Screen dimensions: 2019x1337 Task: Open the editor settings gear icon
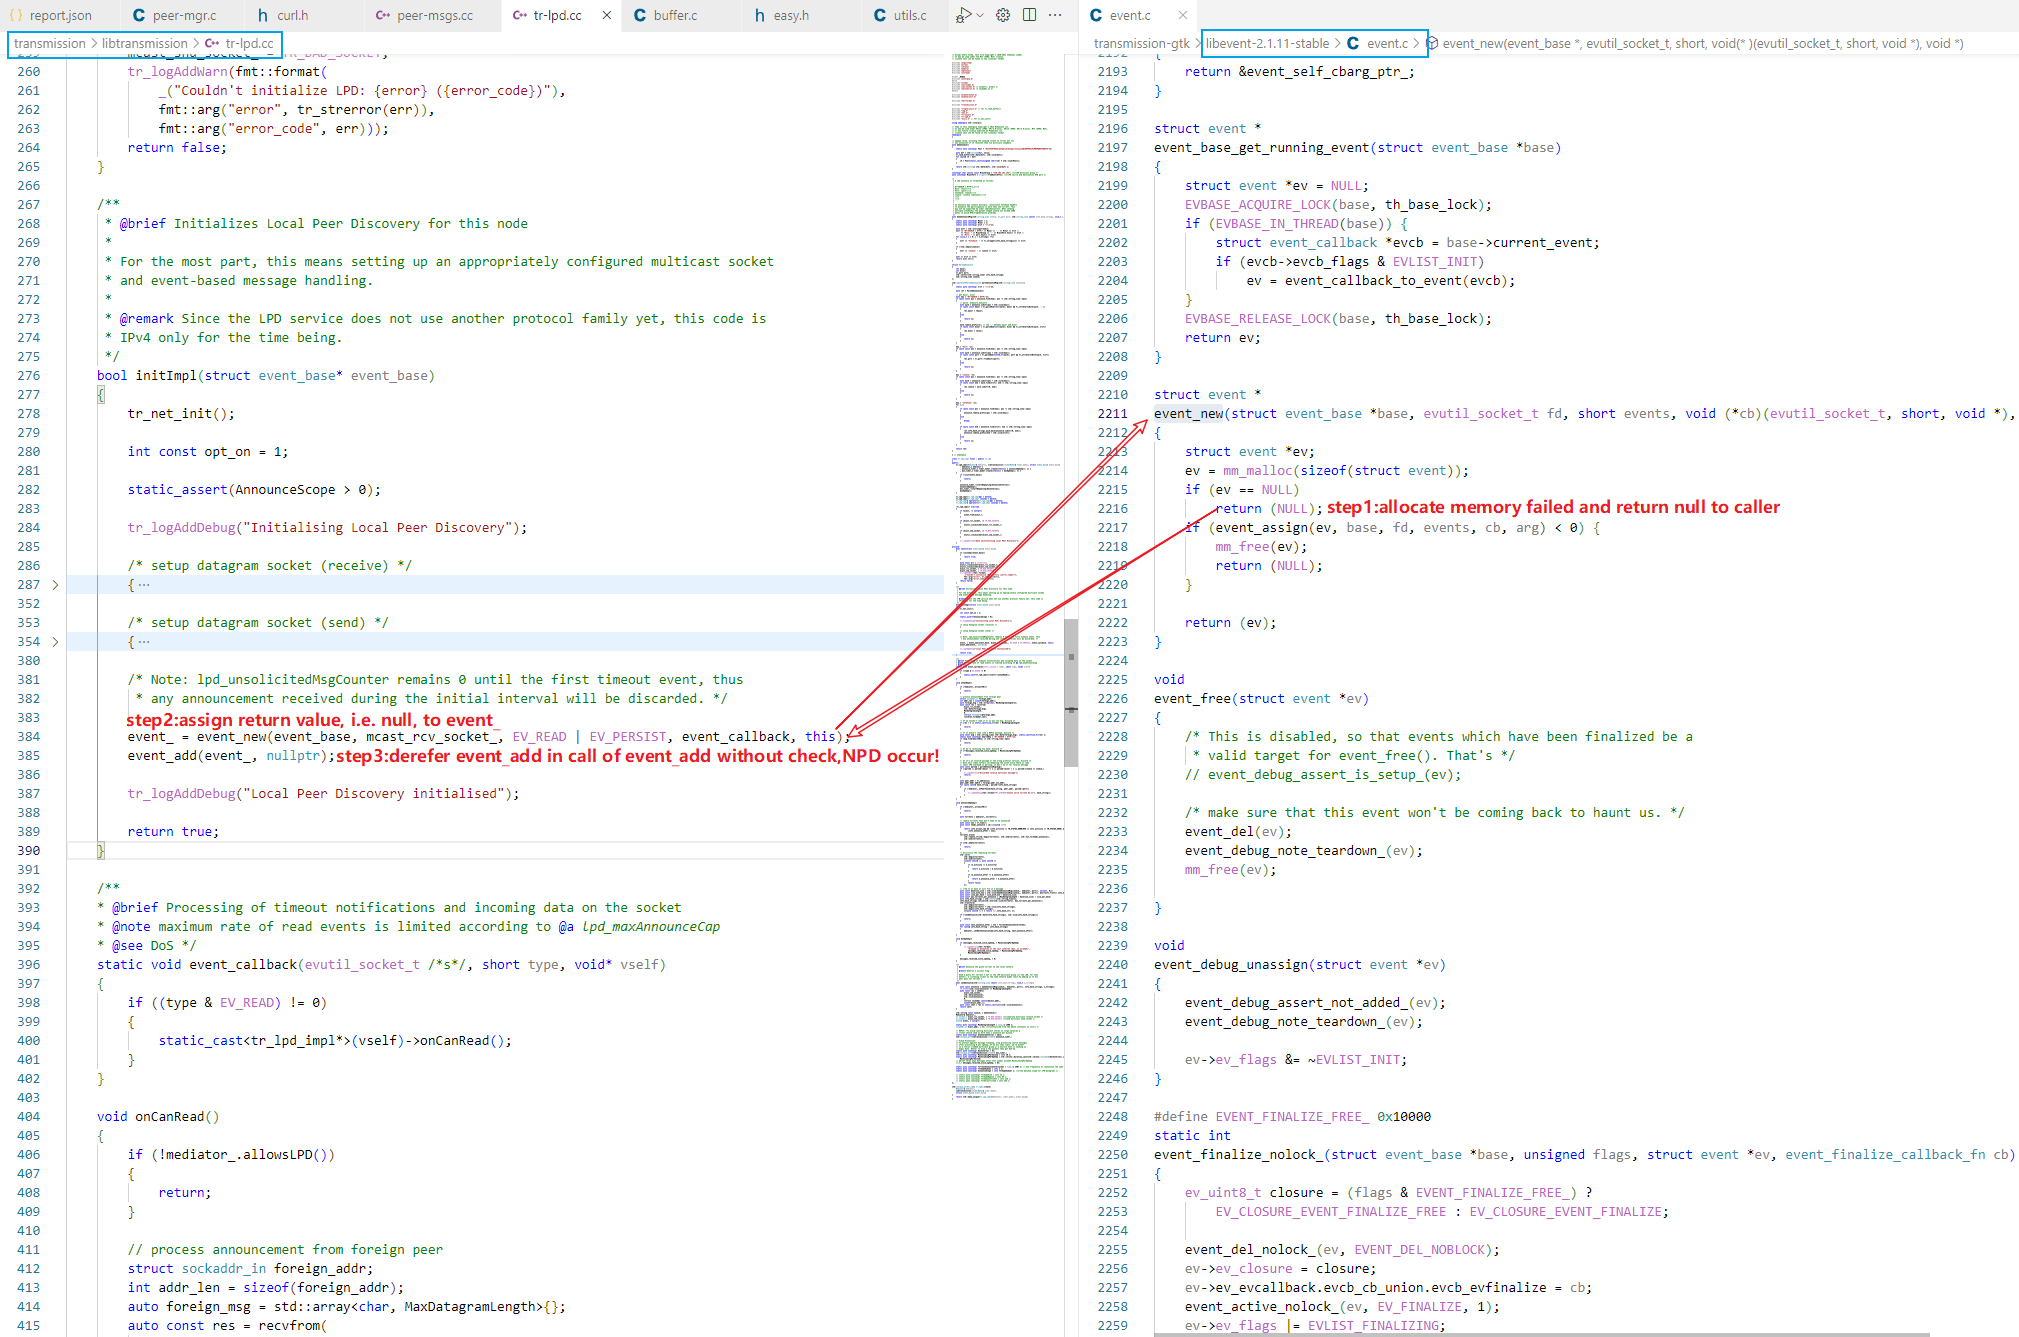pos(1003,15)
